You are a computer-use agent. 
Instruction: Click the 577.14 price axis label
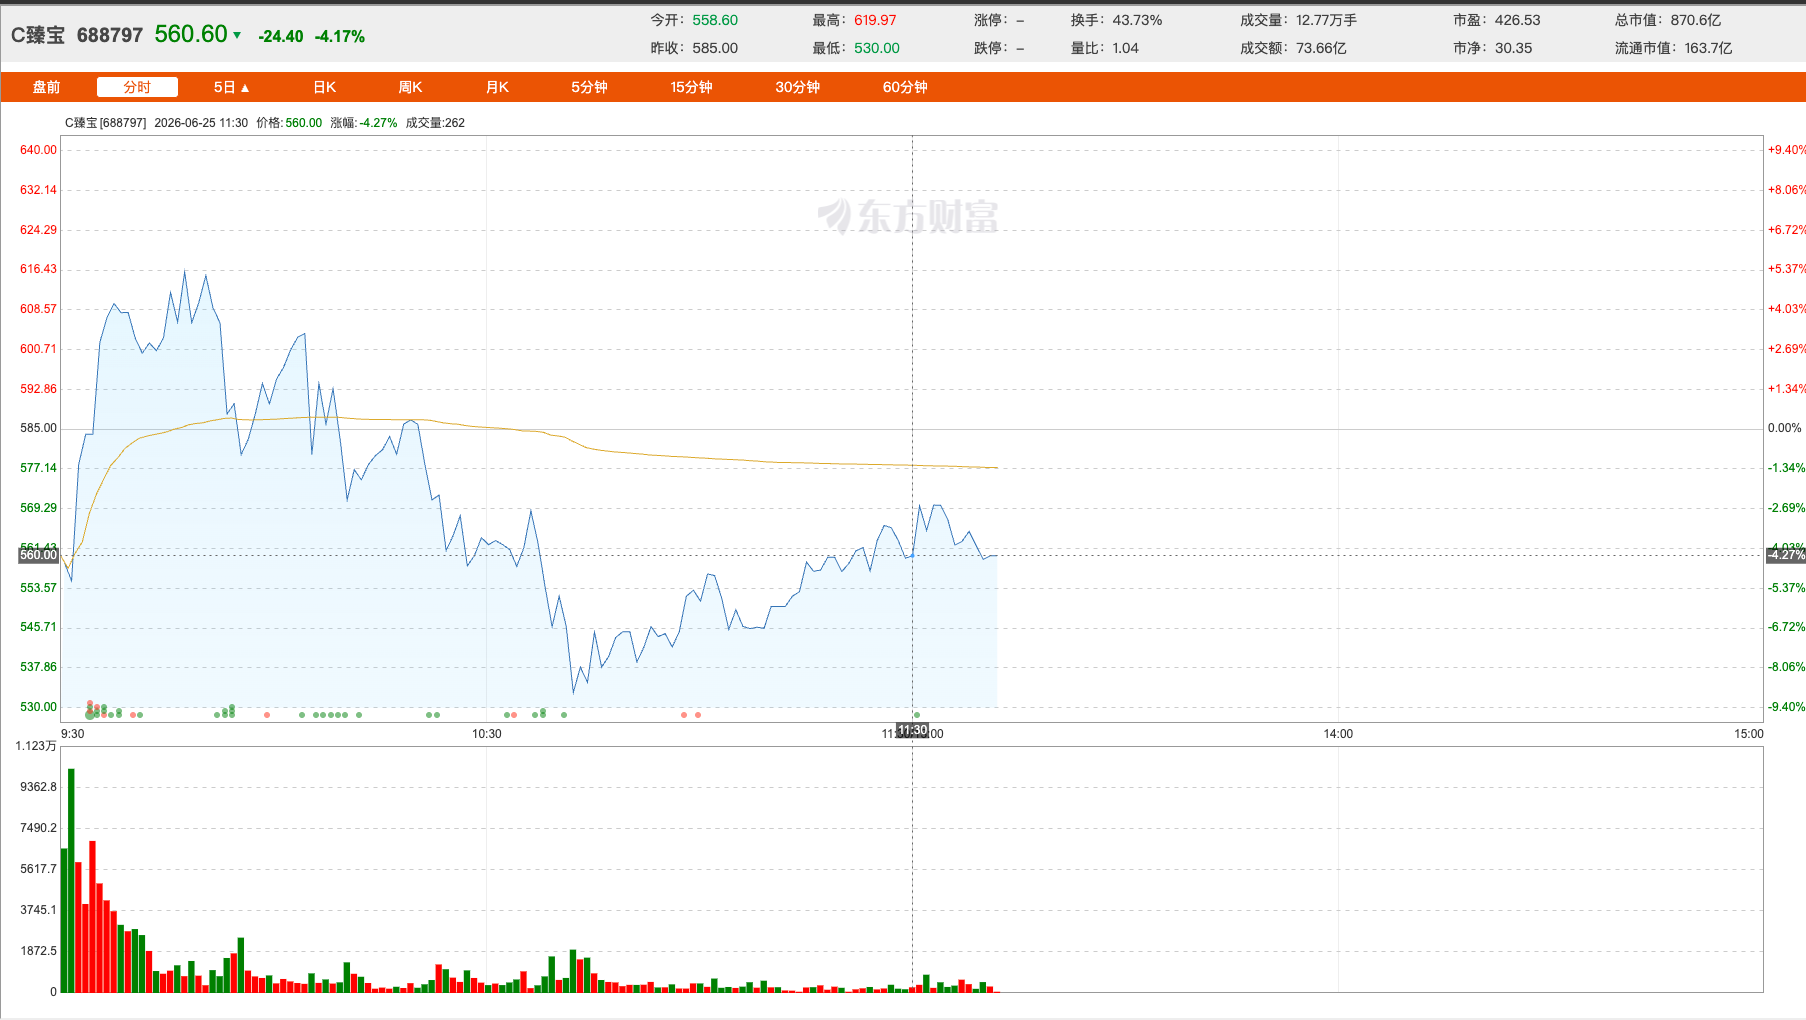pyautogui.click(x=38, y=468)
